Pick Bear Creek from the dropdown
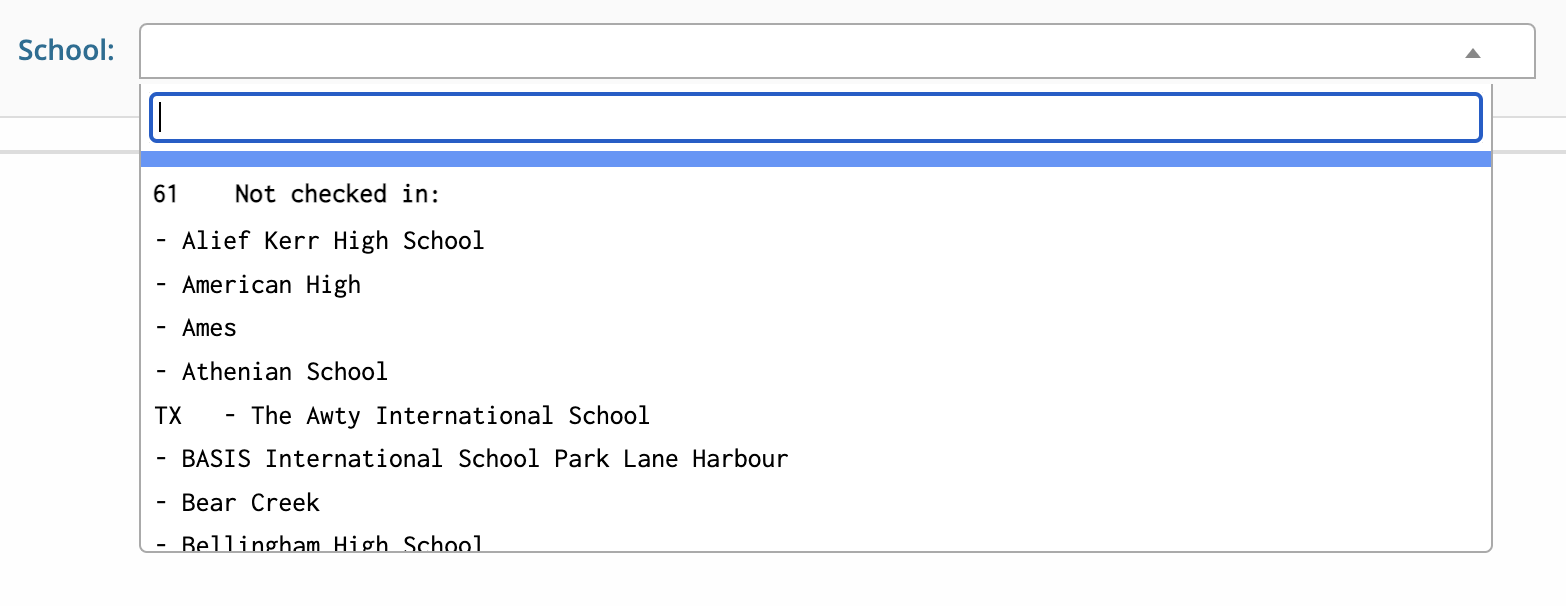 coord(250,503)
